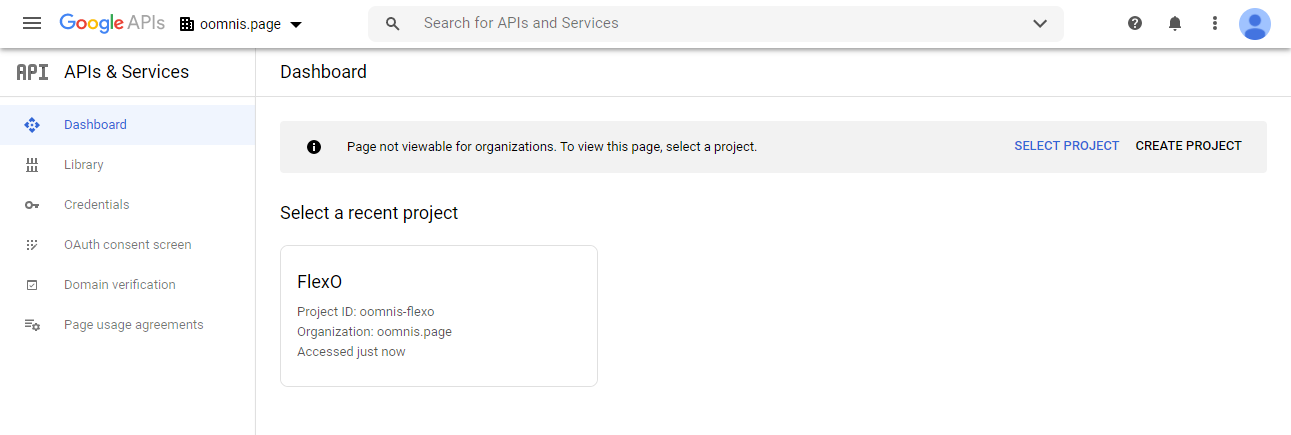Open the three-dot settings menu
Image resolution: width=1291 pixels, height=435 pixels.
point(1215,23)
